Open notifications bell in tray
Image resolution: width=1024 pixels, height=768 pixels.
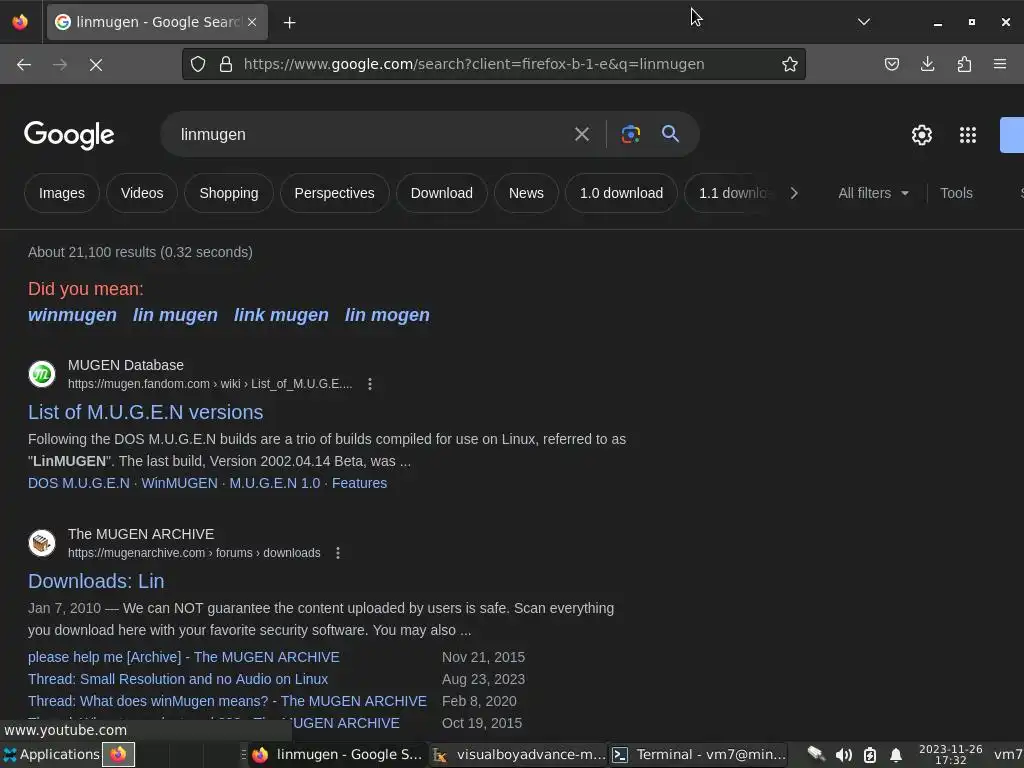tap(896, 755)
